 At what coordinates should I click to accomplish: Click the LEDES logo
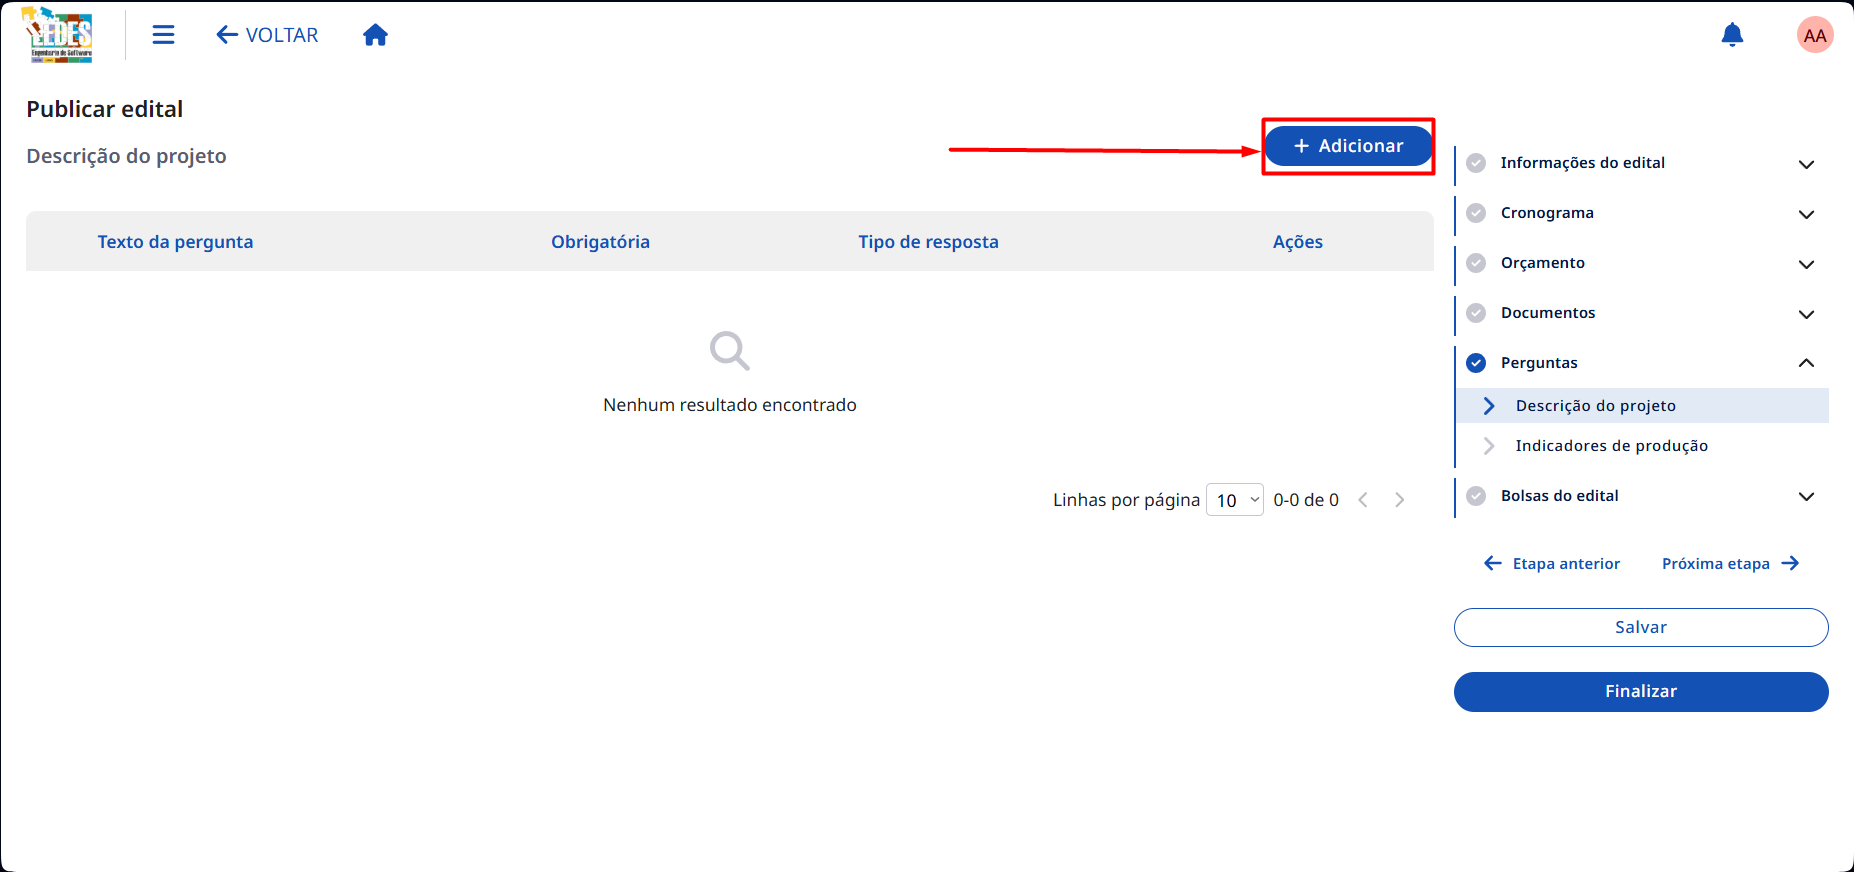[58, 35]
